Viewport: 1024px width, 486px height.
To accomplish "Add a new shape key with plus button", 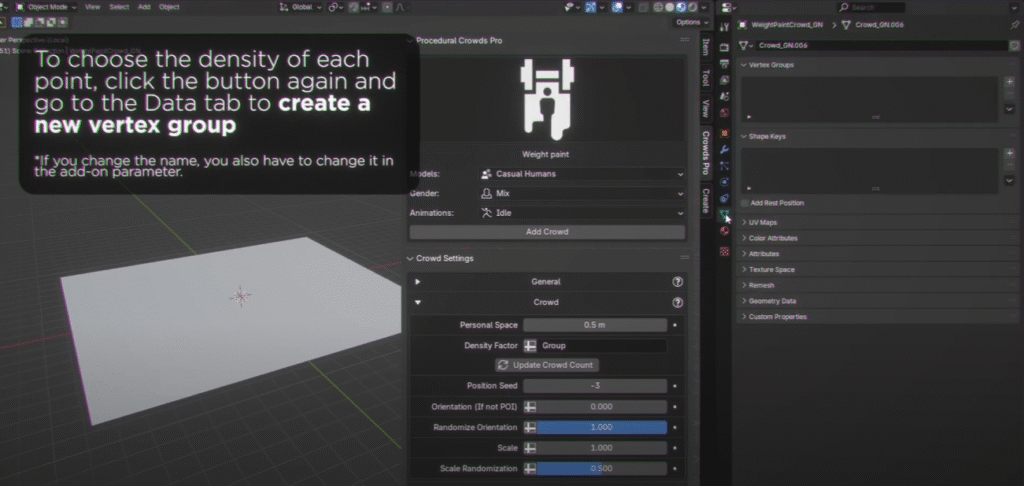I will pos(1009,153).
